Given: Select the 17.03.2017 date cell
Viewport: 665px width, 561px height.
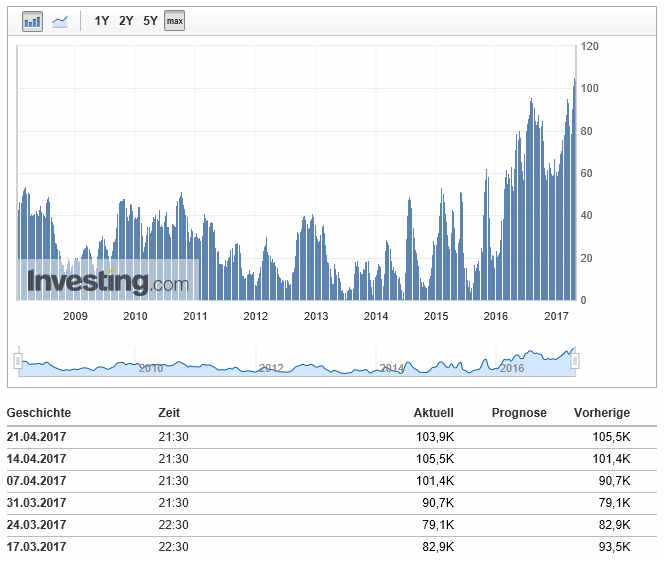Looking at the screenshot, I should tap(36, 547).
